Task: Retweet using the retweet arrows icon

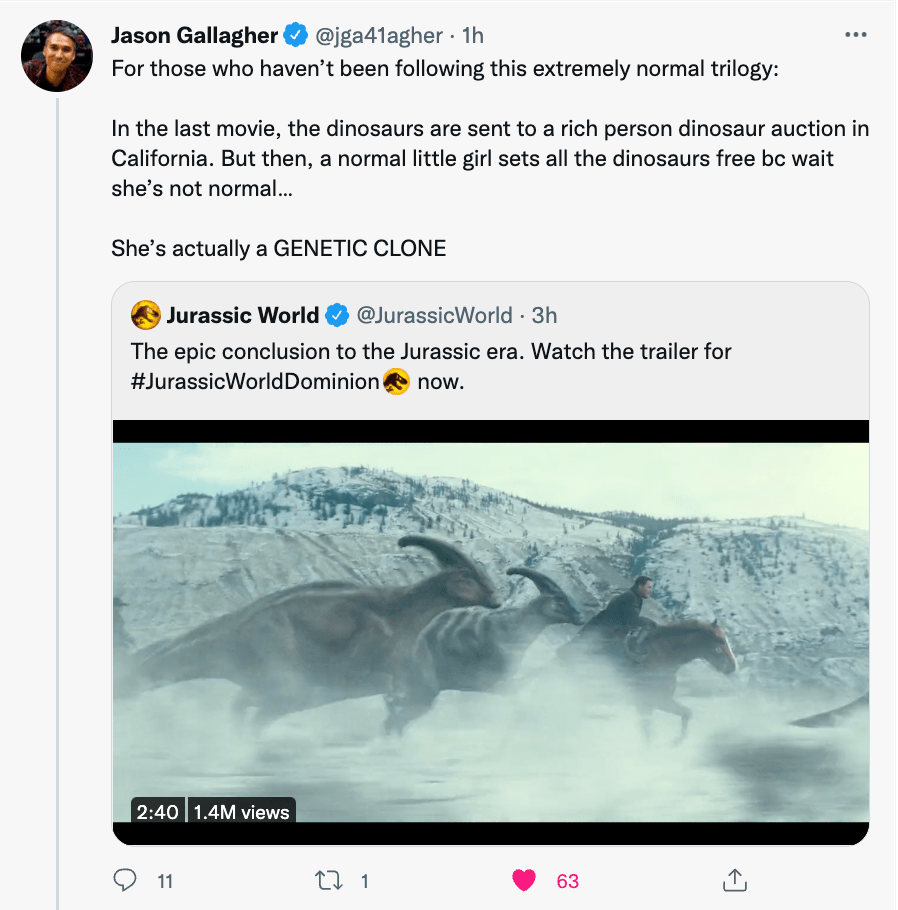Action: point(328,880)
